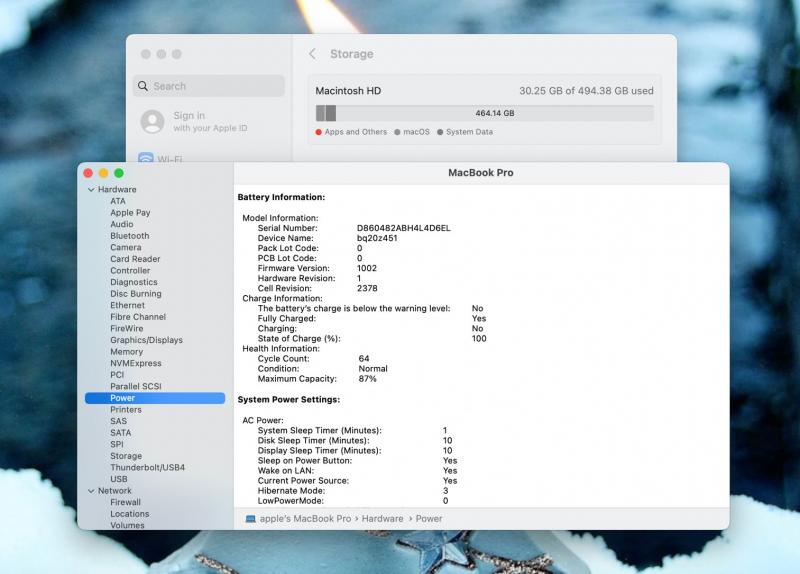
Task: Click the Apps and Others red legend dot
Action: 318,132
